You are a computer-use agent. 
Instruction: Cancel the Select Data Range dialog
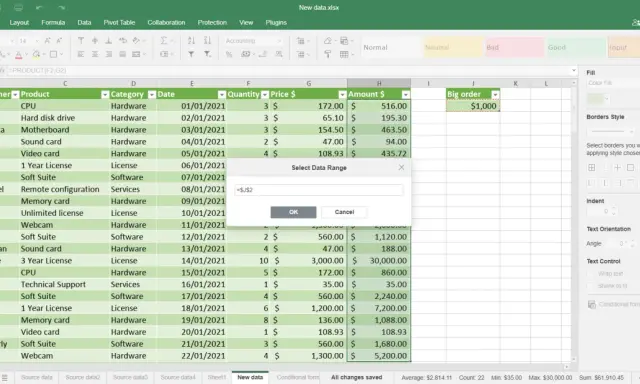click(344, 212)
